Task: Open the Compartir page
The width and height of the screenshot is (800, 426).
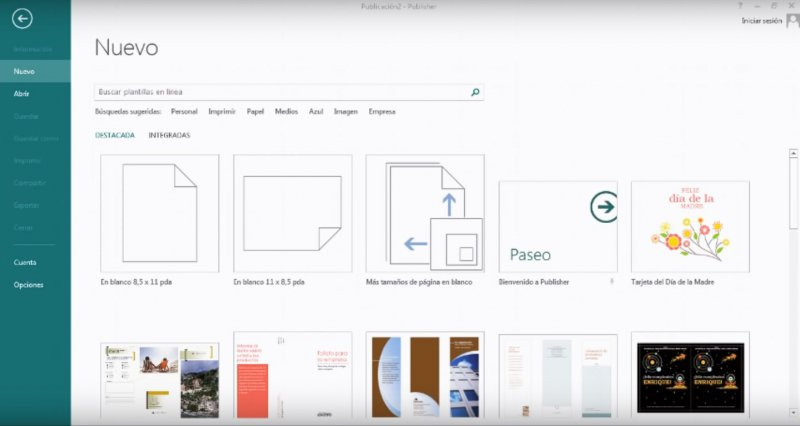Action: (30, 183)
